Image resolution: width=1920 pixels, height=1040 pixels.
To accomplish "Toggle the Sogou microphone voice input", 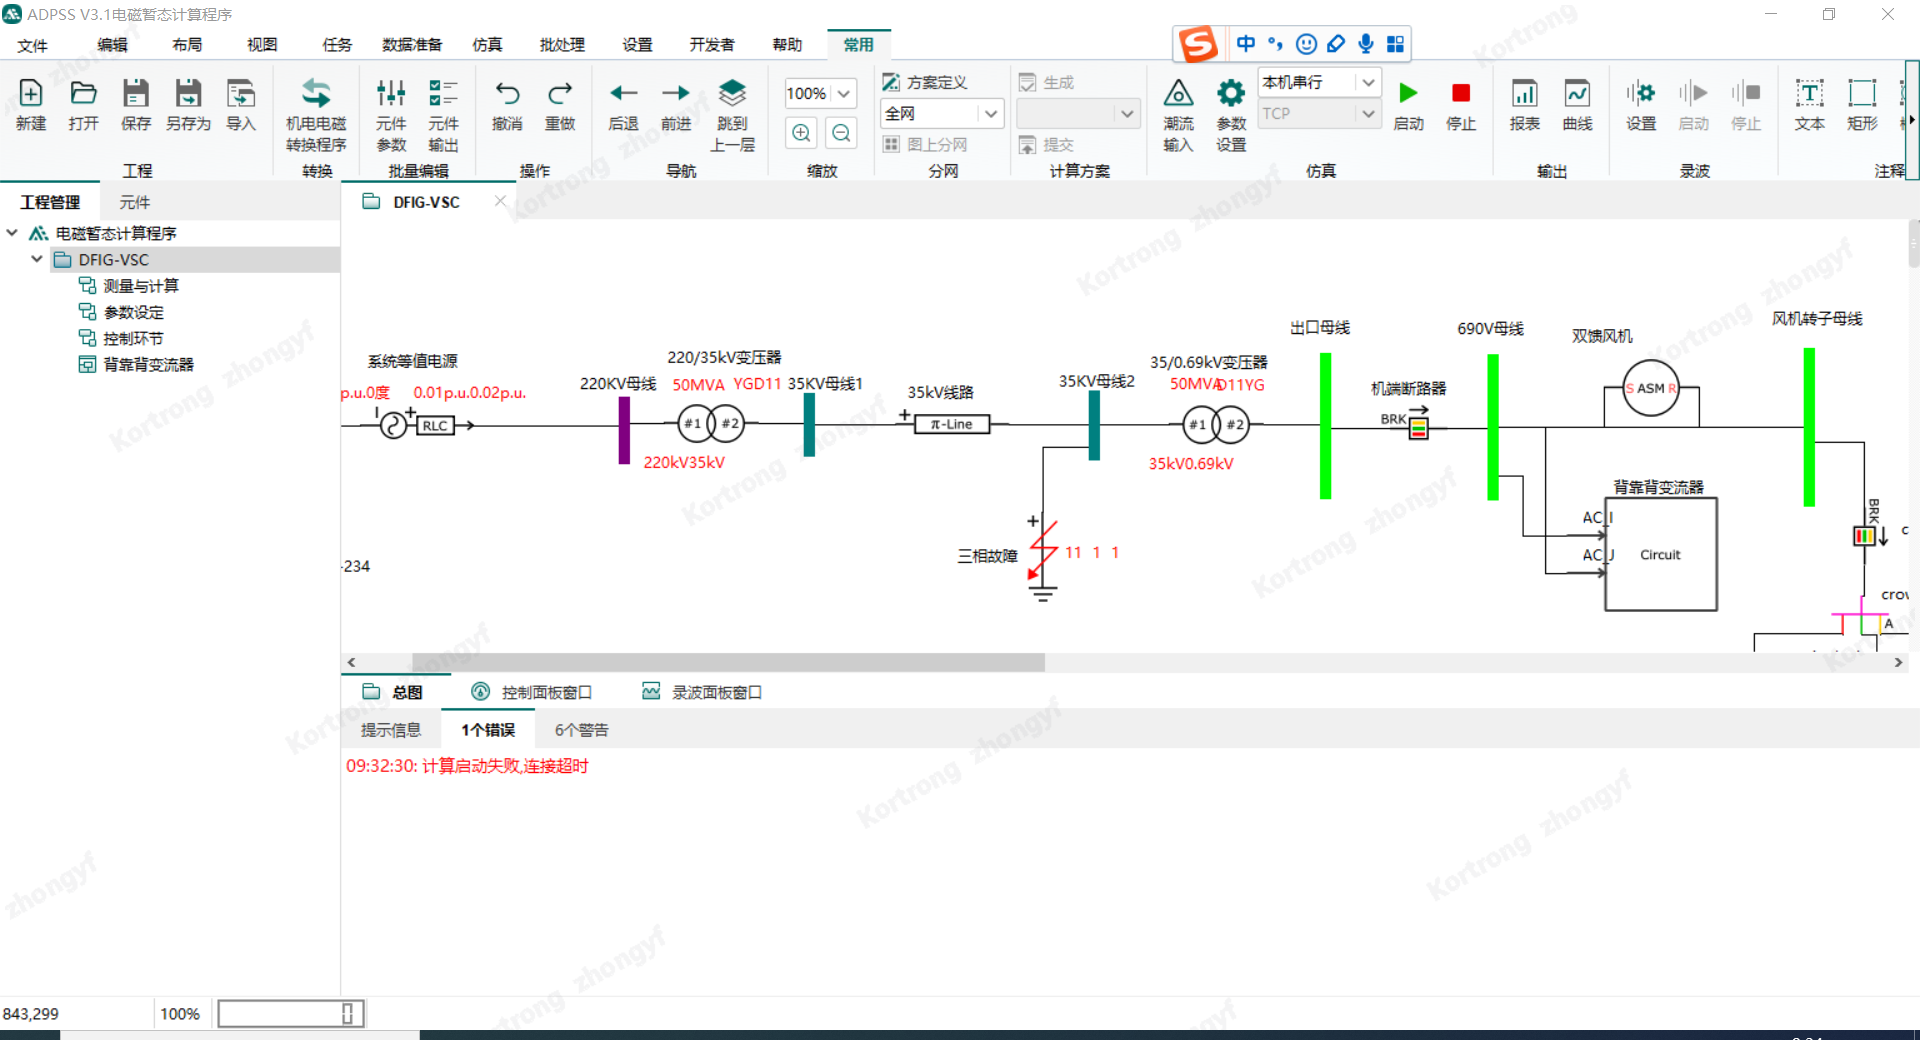I will point(1365,44).
